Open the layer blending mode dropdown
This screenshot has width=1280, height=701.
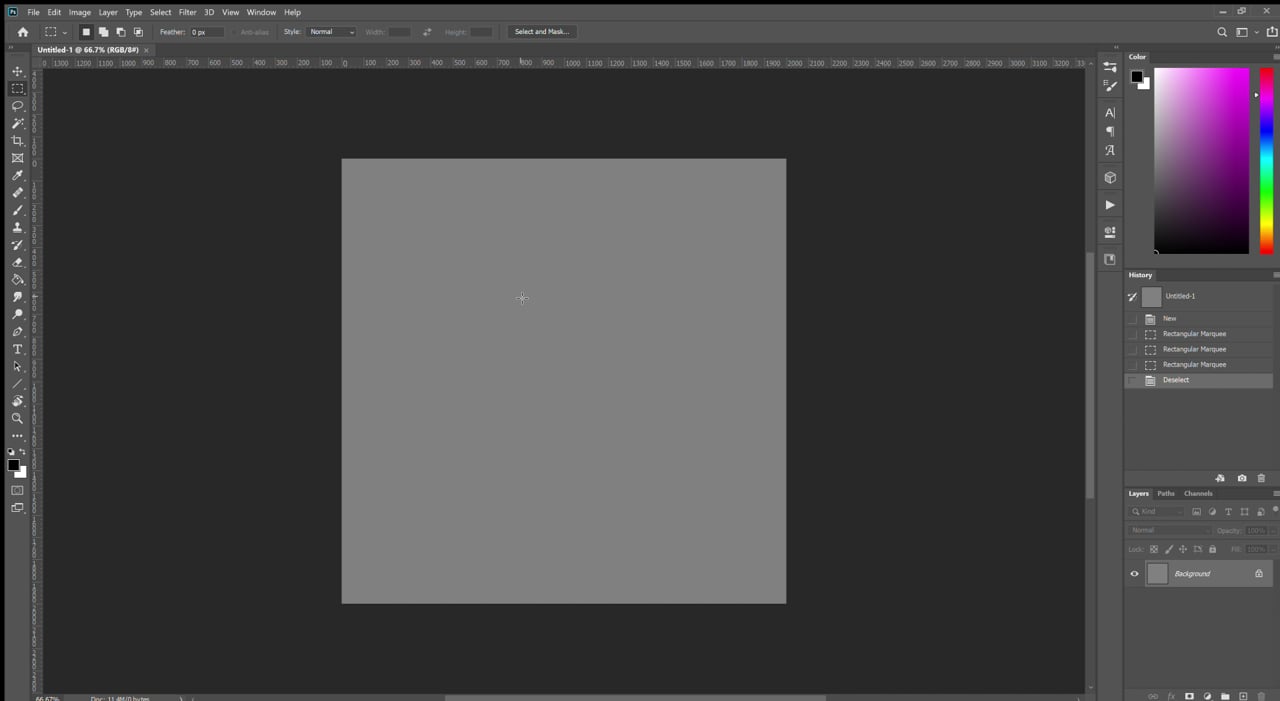(1170, 531)
